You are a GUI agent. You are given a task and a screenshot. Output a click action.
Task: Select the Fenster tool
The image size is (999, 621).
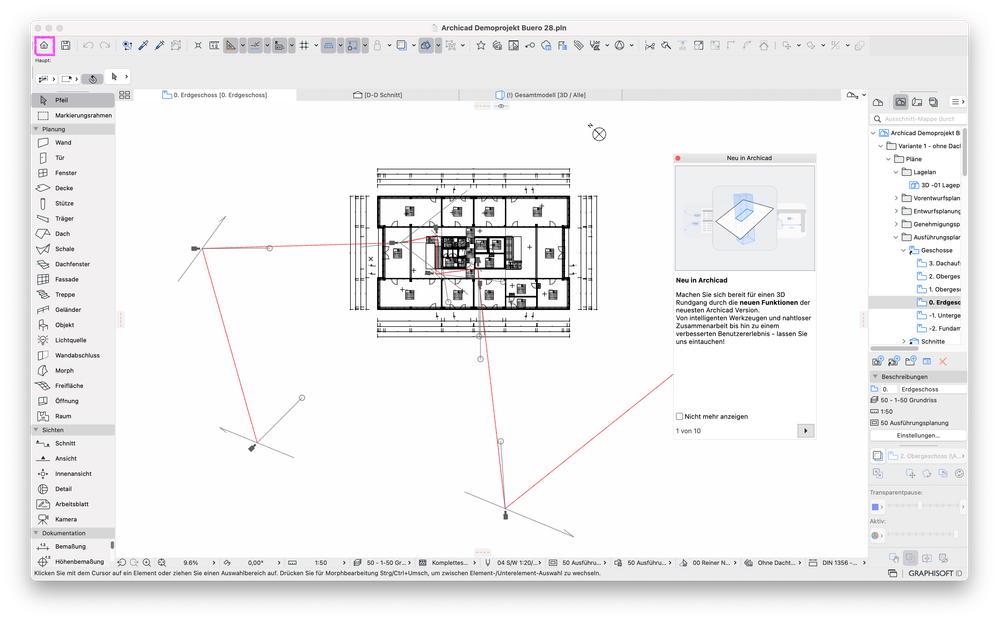pos(73,173)
